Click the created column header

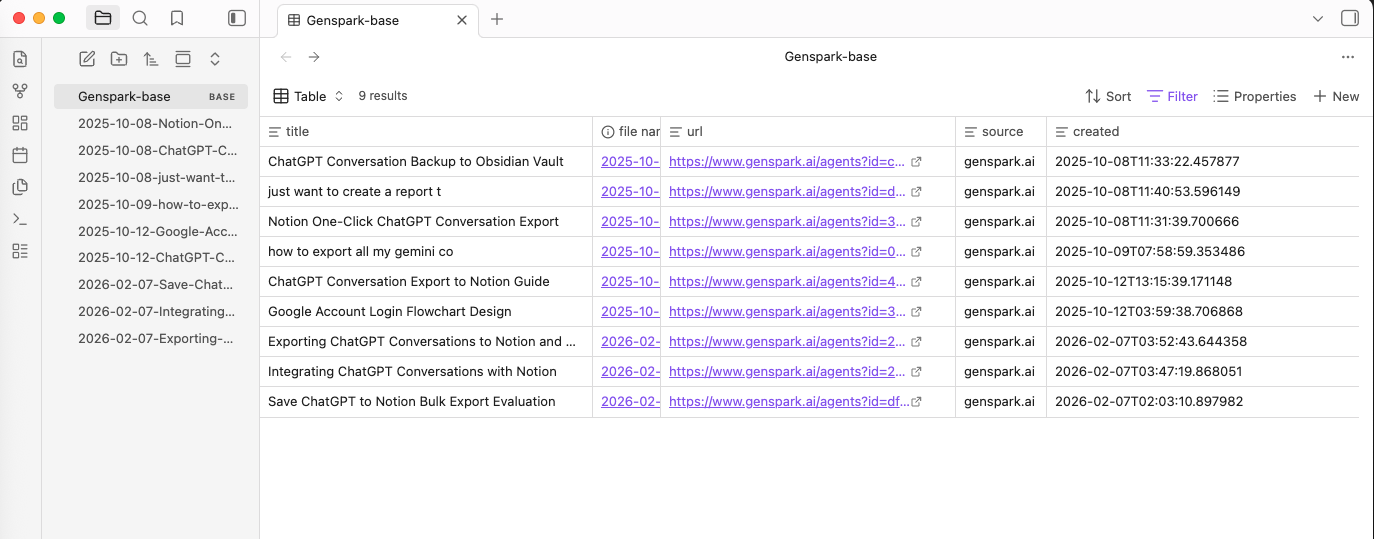coord(1095,131)
